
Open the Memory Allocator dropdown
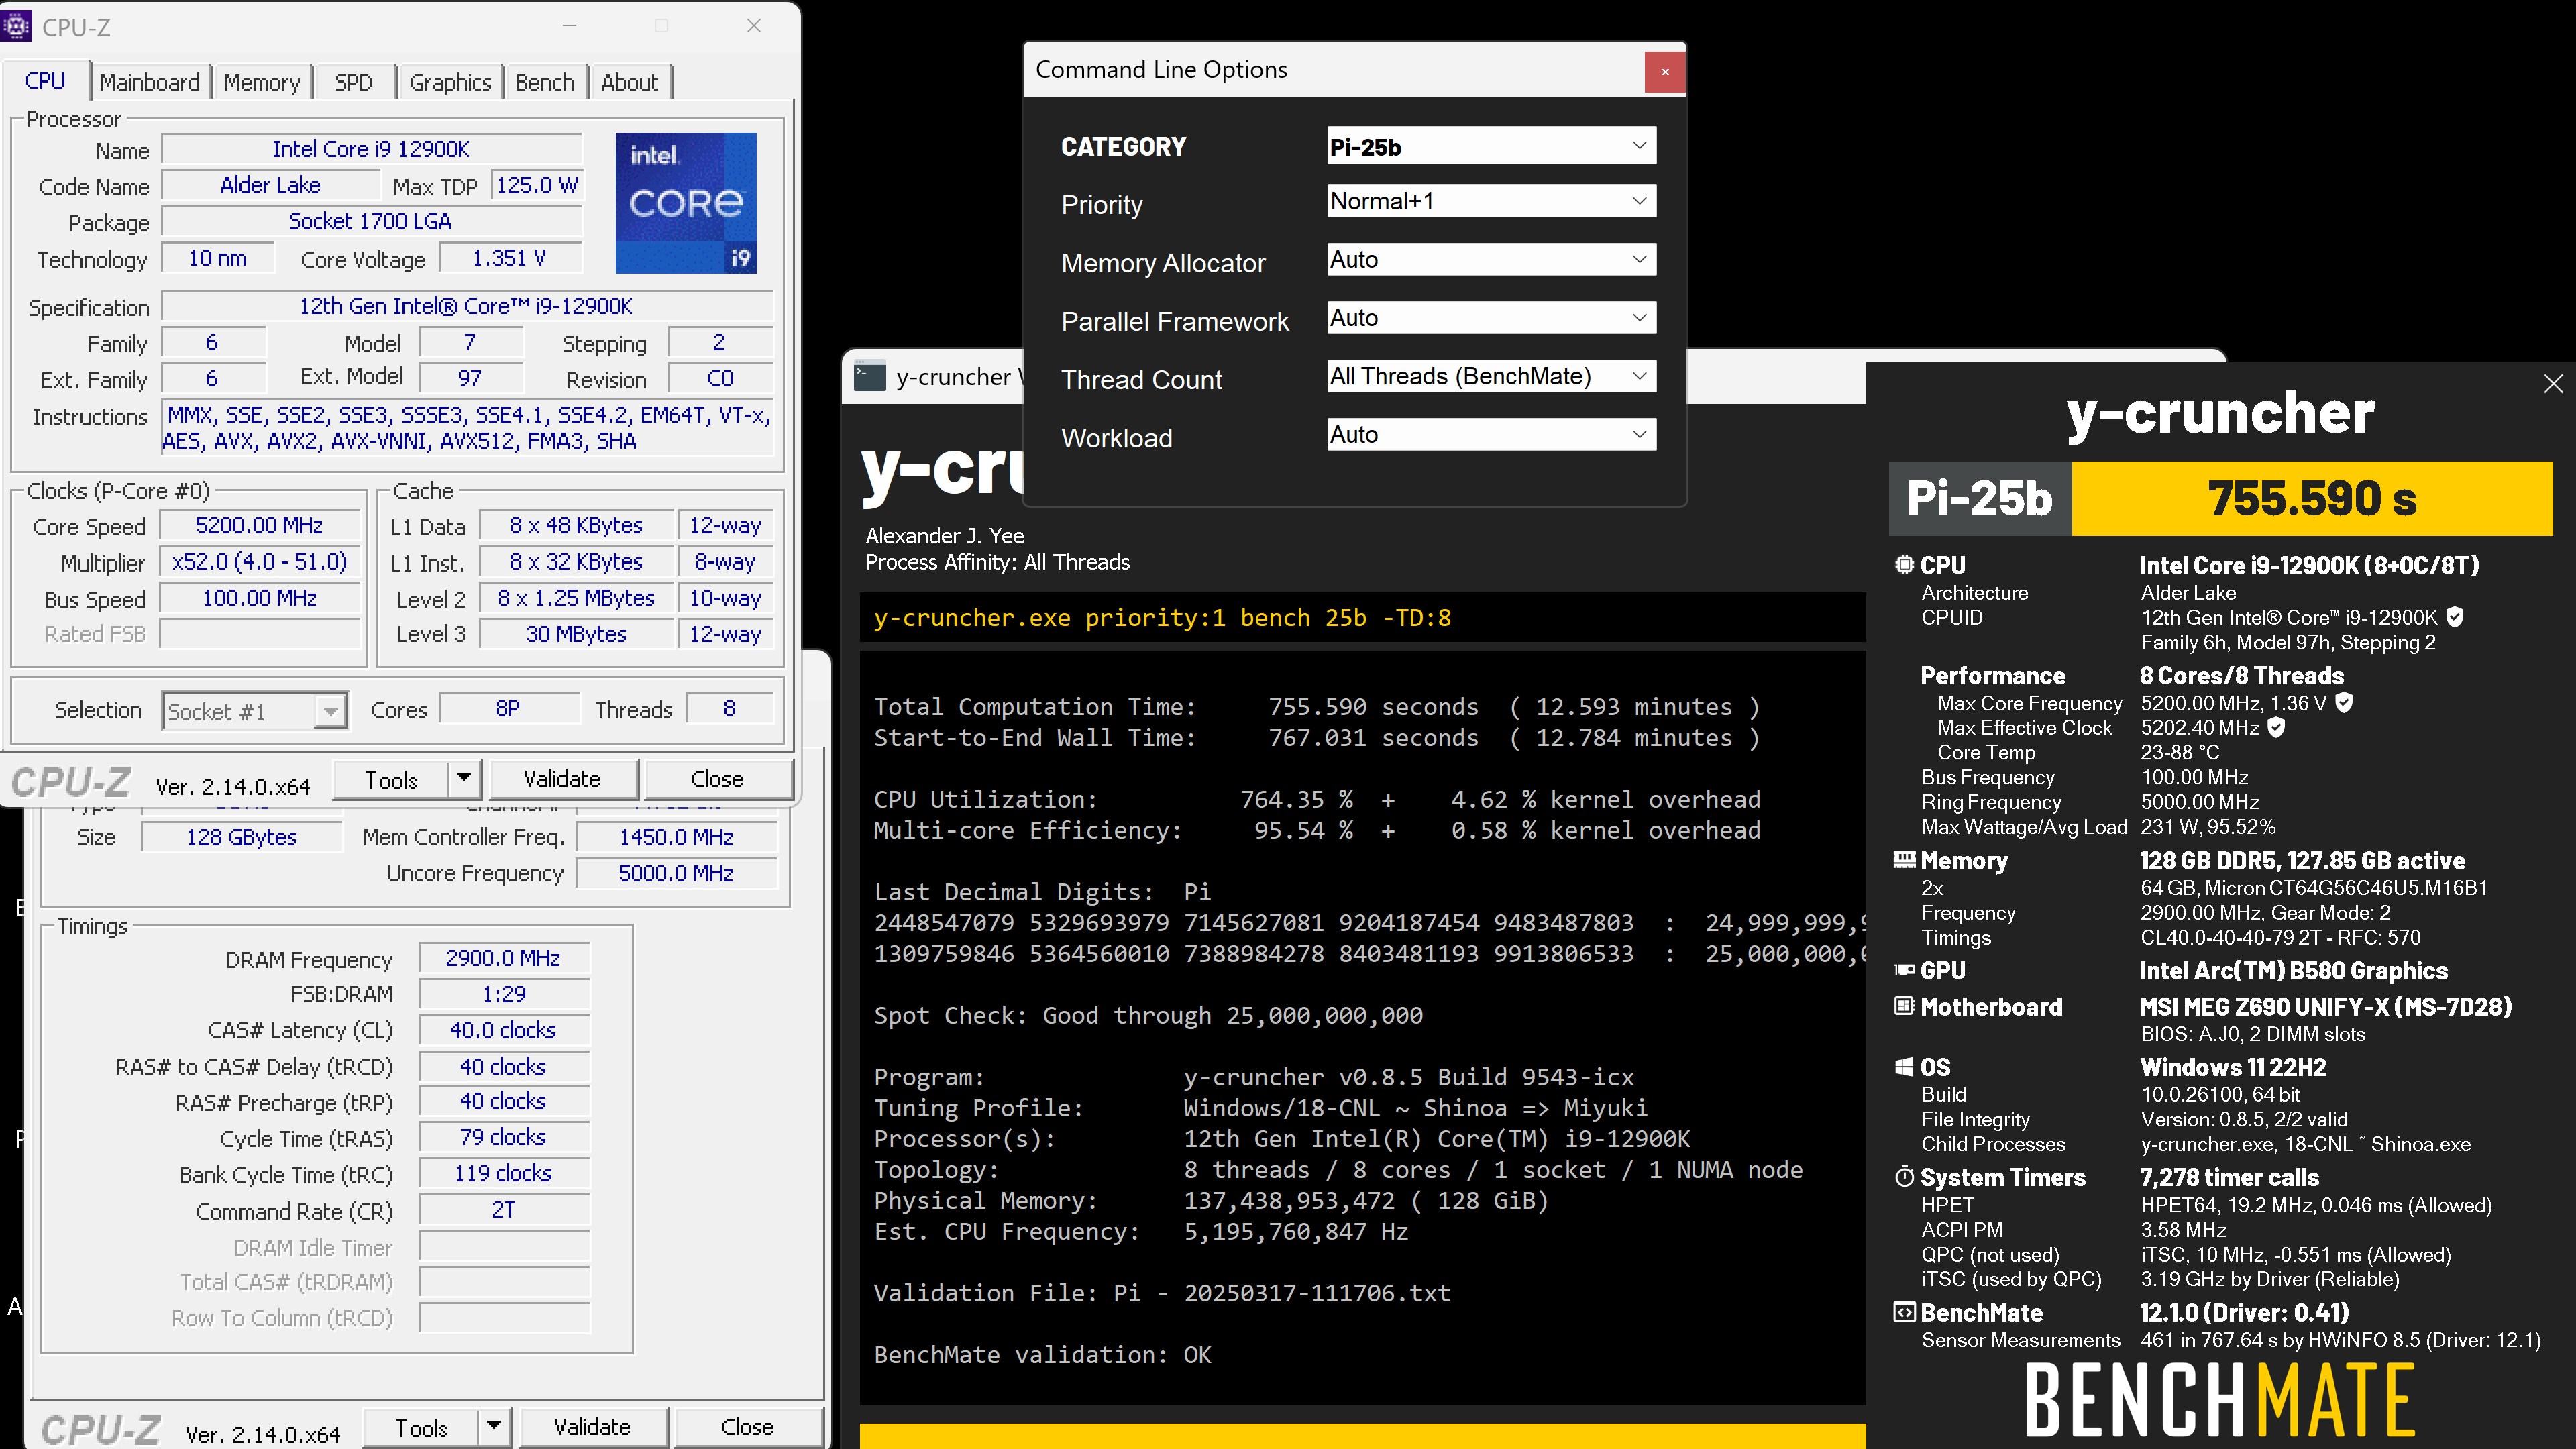[x=1491, y=260]
